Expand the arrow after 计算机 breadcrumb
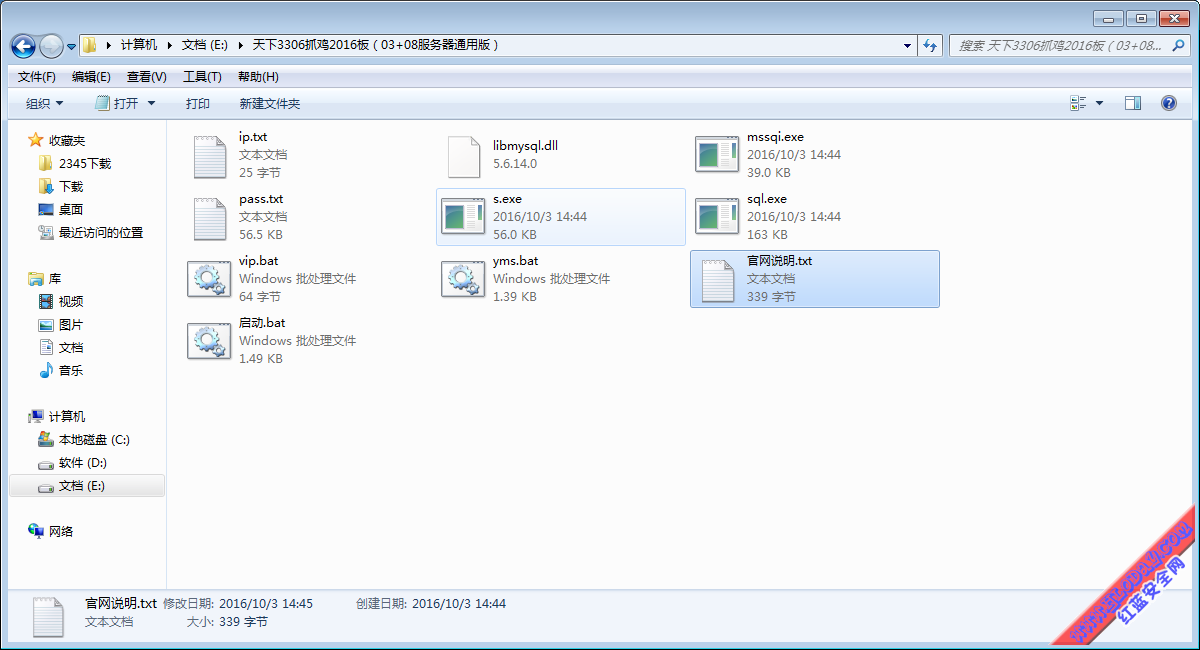Screen dimensions: 1200x650 click(169, 45)
